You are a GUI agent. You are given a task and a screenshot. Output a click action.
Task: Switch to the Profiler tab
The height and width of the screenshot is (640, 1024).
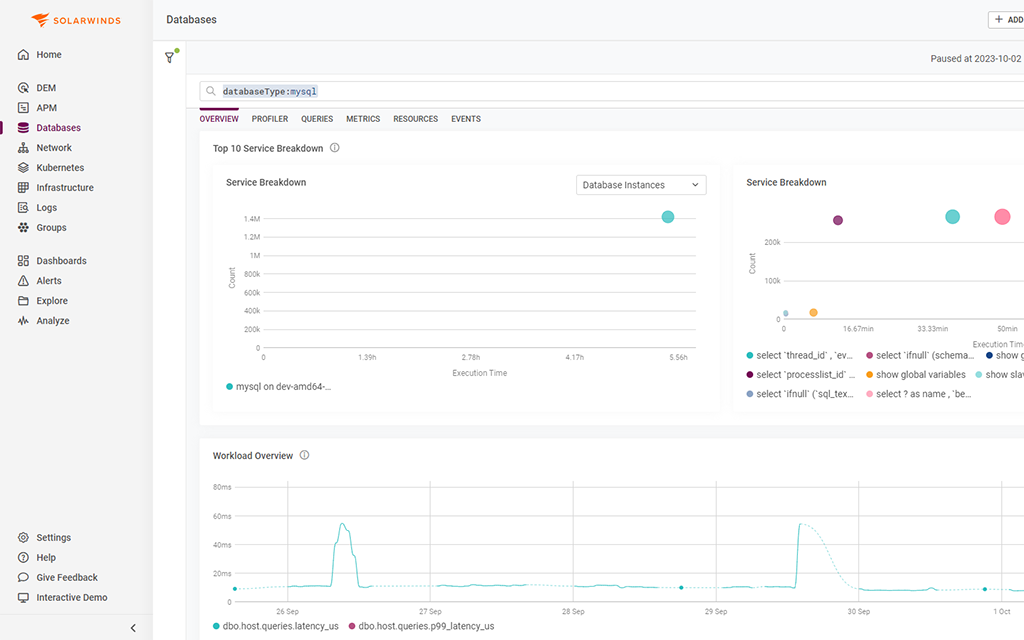click(269, 119)
